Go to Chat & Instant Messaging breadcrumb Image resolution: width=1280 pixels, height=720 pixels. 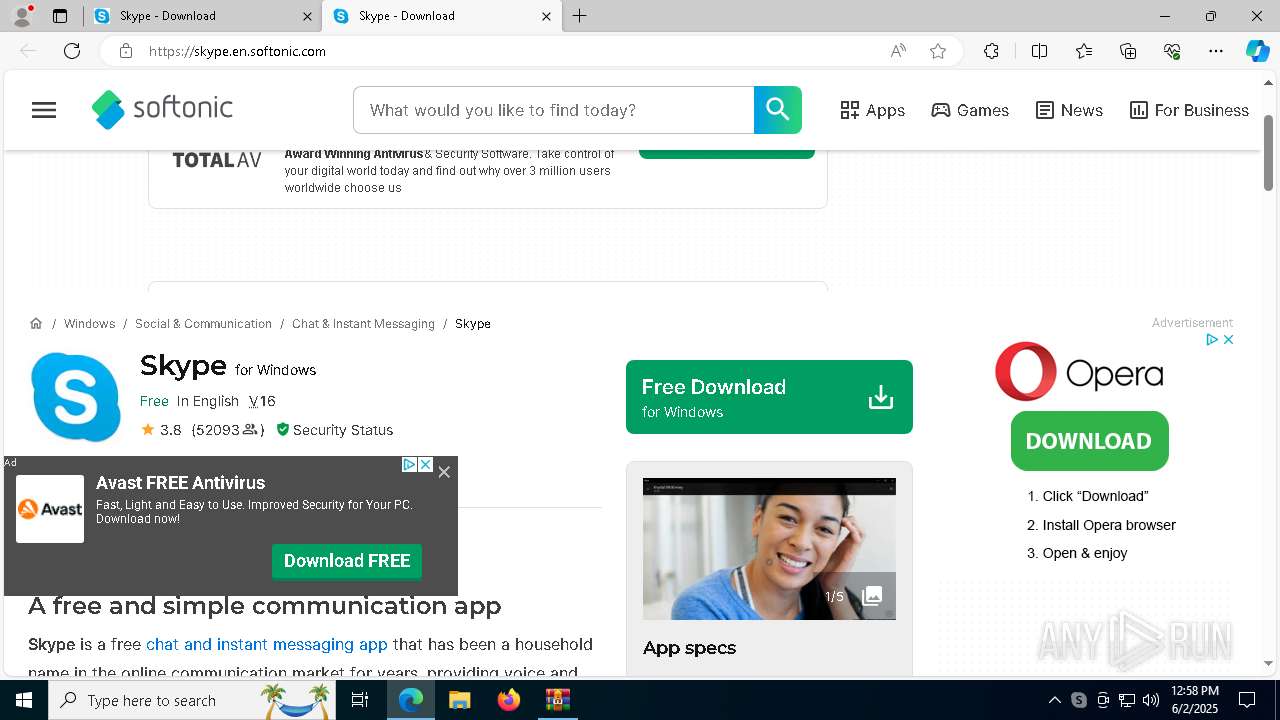click(x=363, y=323)
